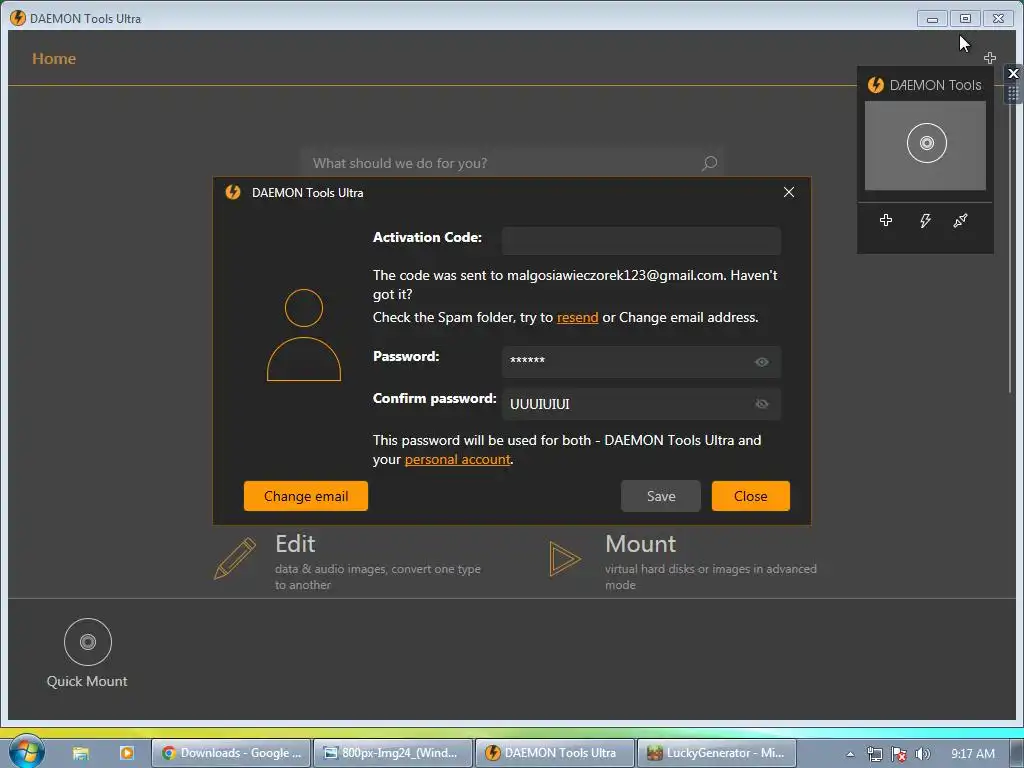Click the Save button in the dialog
The image size is (1024, 768).
point(660,496)
